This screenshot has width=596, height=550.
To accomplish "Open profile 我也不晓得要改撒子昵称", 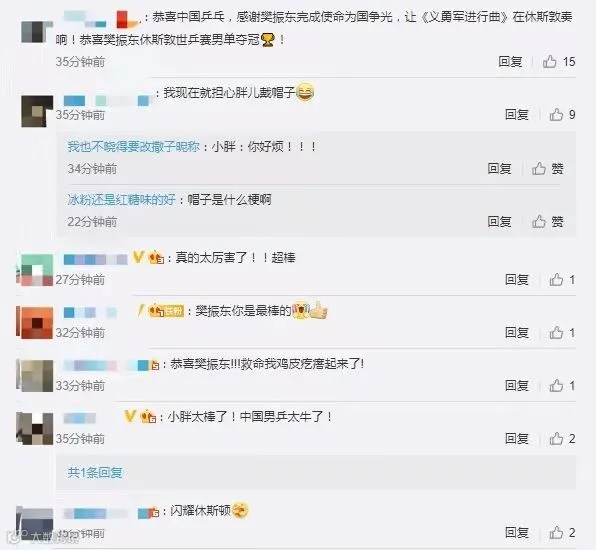I will (x=133, y=146).
